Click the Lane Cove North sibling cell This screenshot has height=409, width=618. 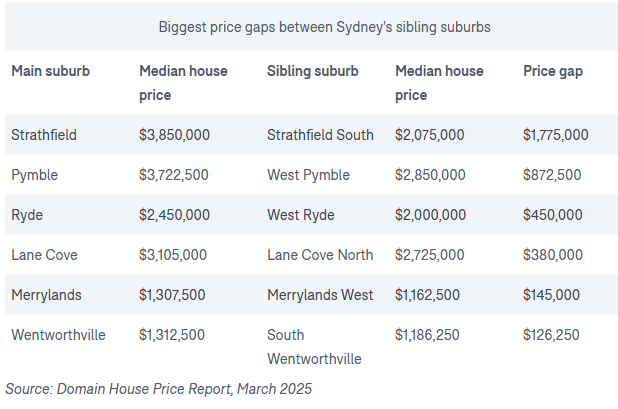point(321,255)
